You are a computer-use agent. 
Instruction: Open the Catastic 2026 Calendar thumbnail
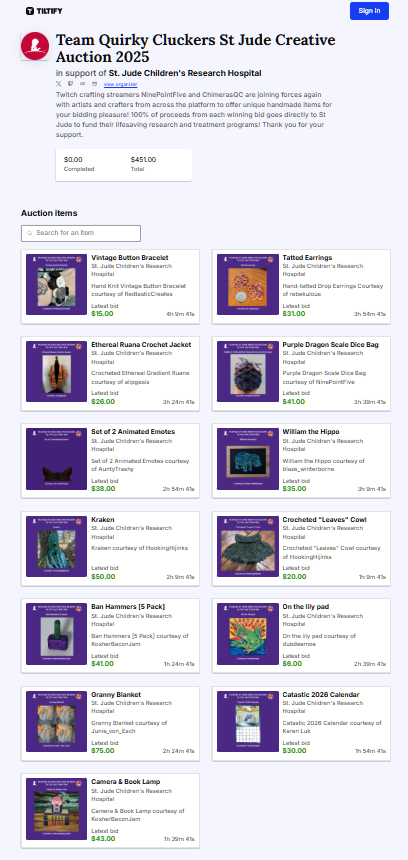(x=247, y=721)
